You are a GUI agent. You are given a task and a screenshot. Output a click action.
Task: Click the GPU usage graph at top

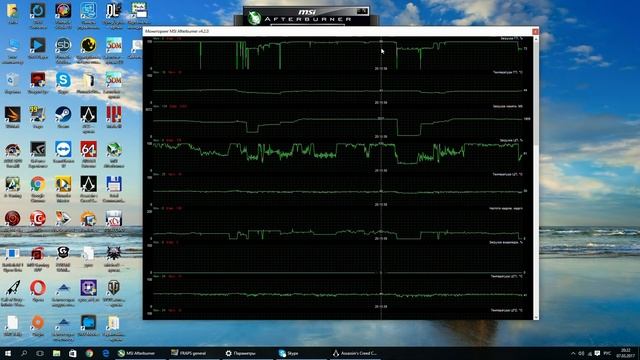(338, 54)
